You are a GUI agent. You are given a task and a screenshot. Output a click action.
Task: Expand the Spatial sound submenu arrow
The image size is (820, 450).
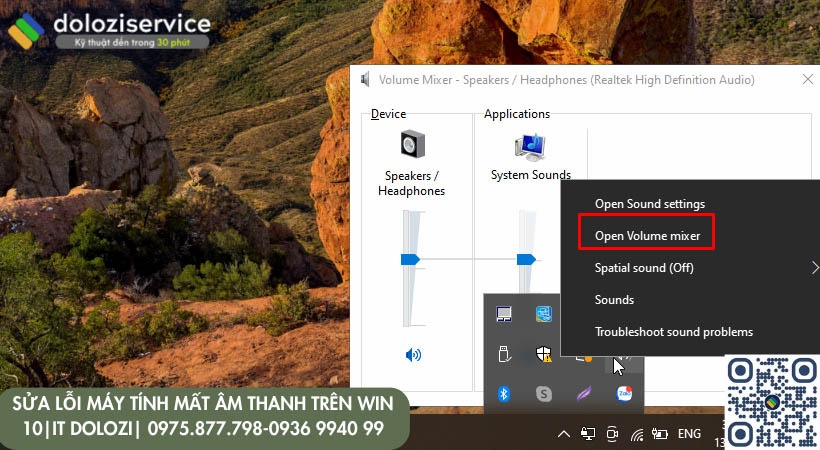tap(815, 268)
